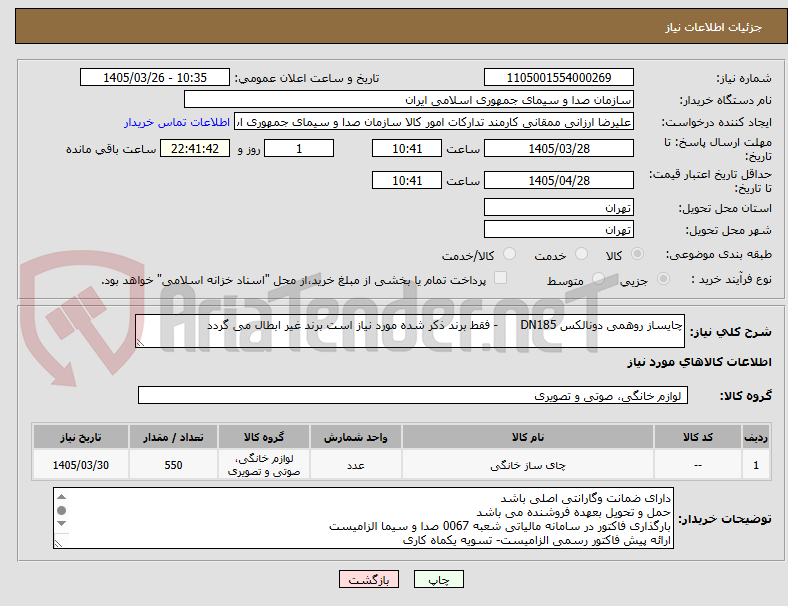
Task: Select the جزیی purchase type radio
Action: click(663, 279)
